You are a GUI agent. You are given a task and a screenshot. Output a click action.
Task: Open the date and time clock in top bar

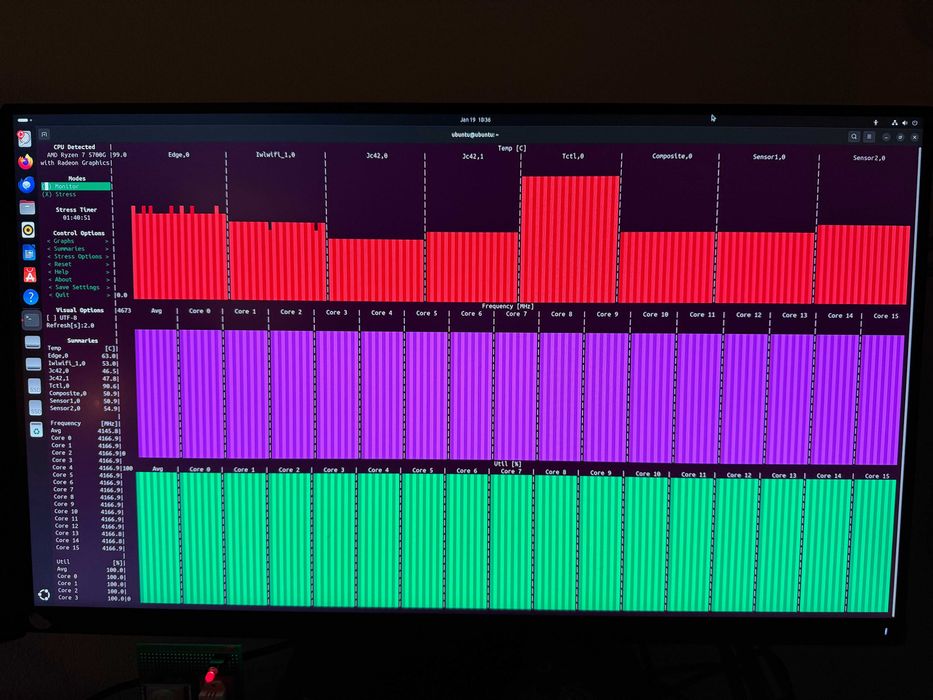(x=475, y=120)
